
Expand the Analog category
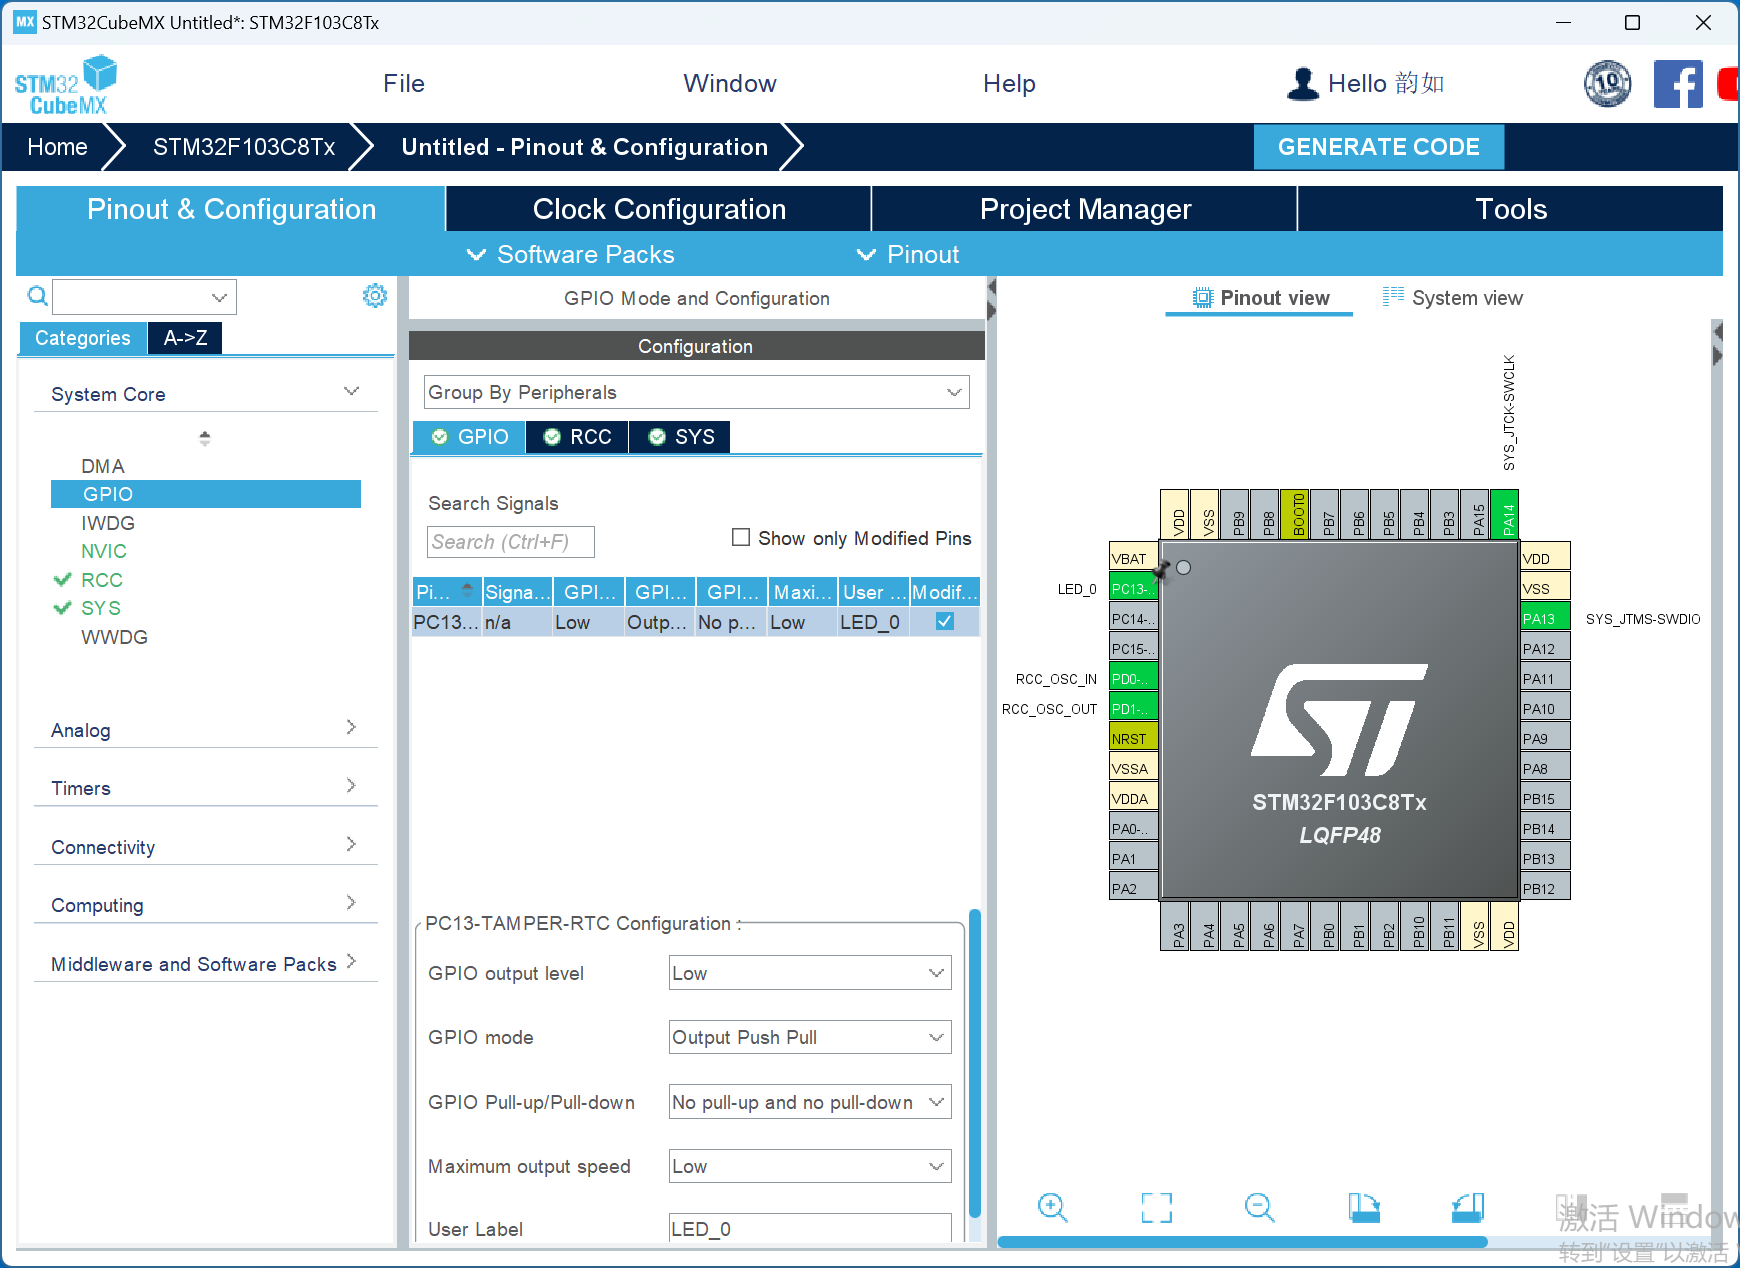point(205,729)
